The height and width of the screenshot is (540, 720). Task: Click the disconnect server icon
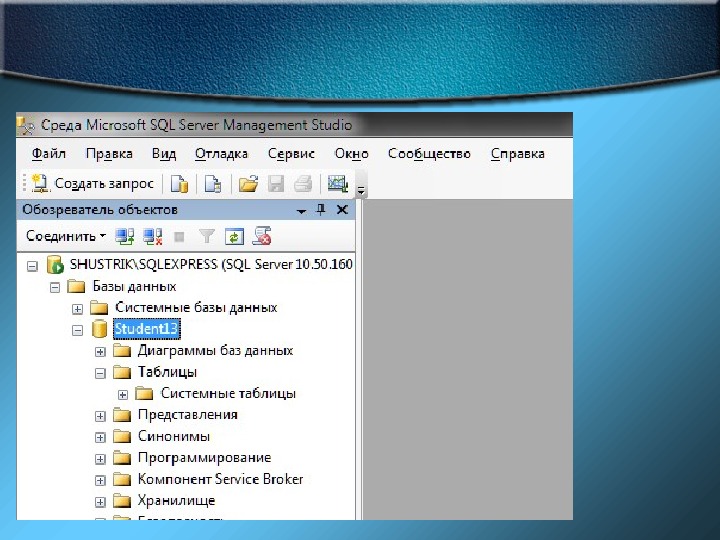point(152,236)
